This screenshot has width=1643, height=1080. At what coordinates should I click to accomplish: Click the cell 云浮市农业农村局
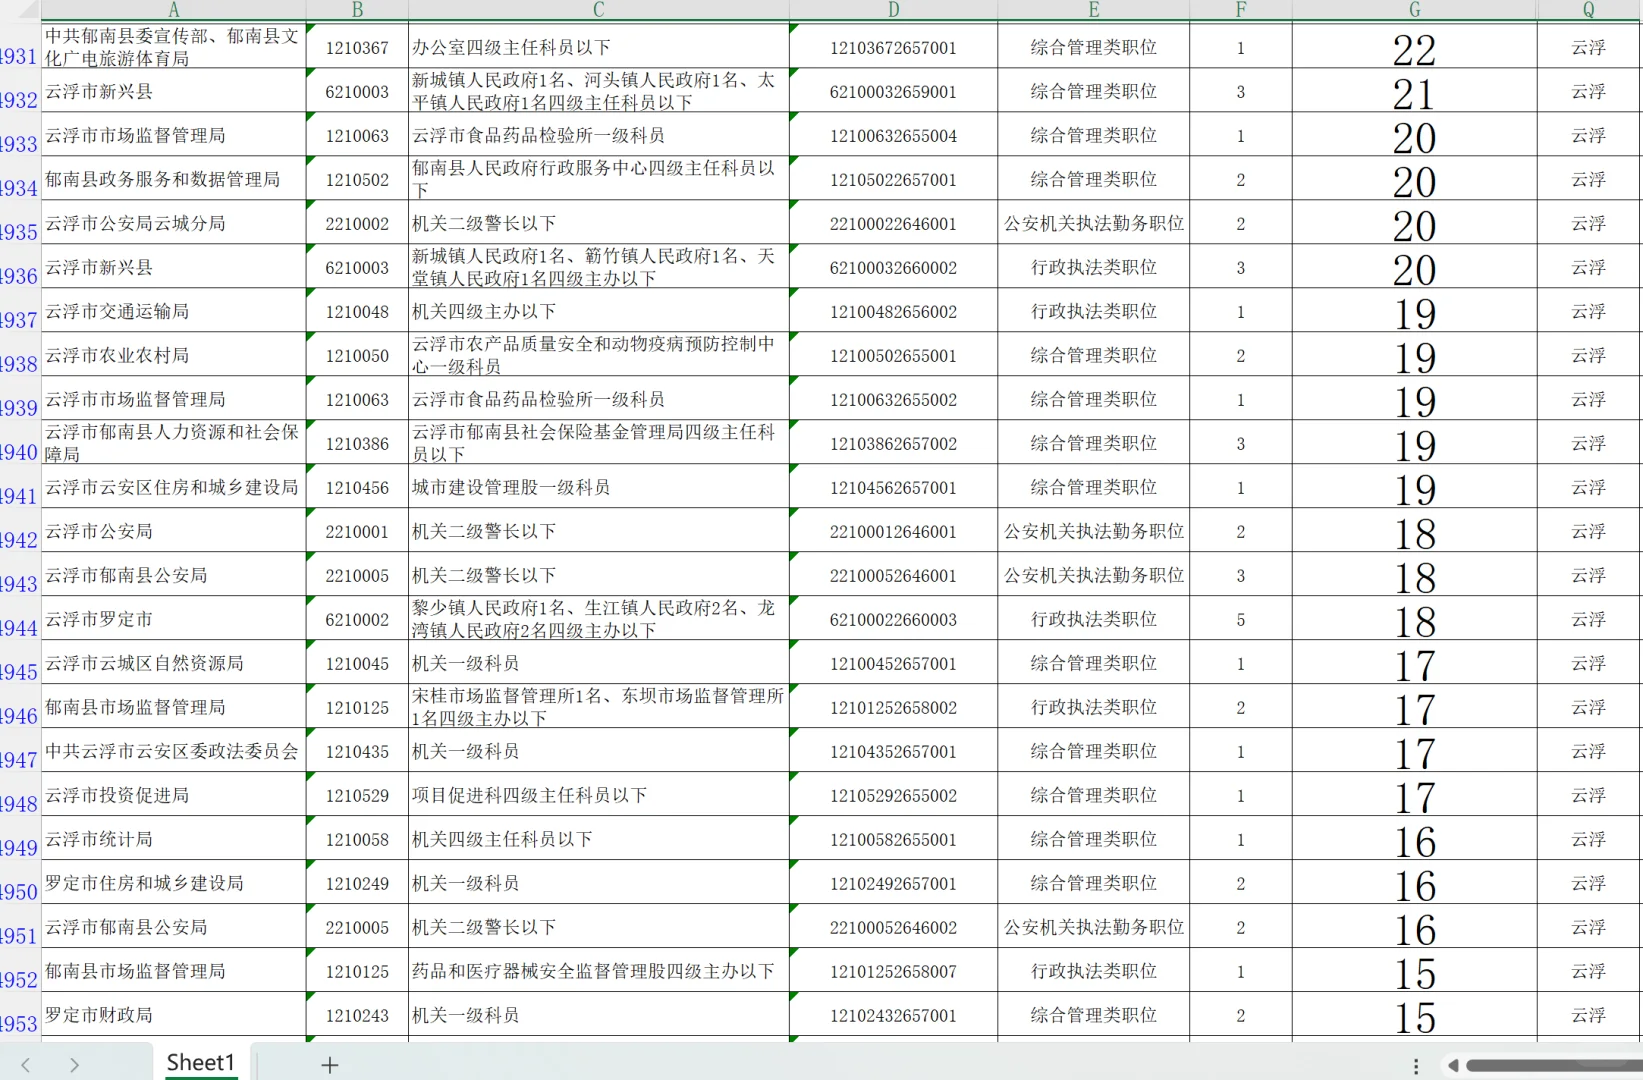click(173, 355)
